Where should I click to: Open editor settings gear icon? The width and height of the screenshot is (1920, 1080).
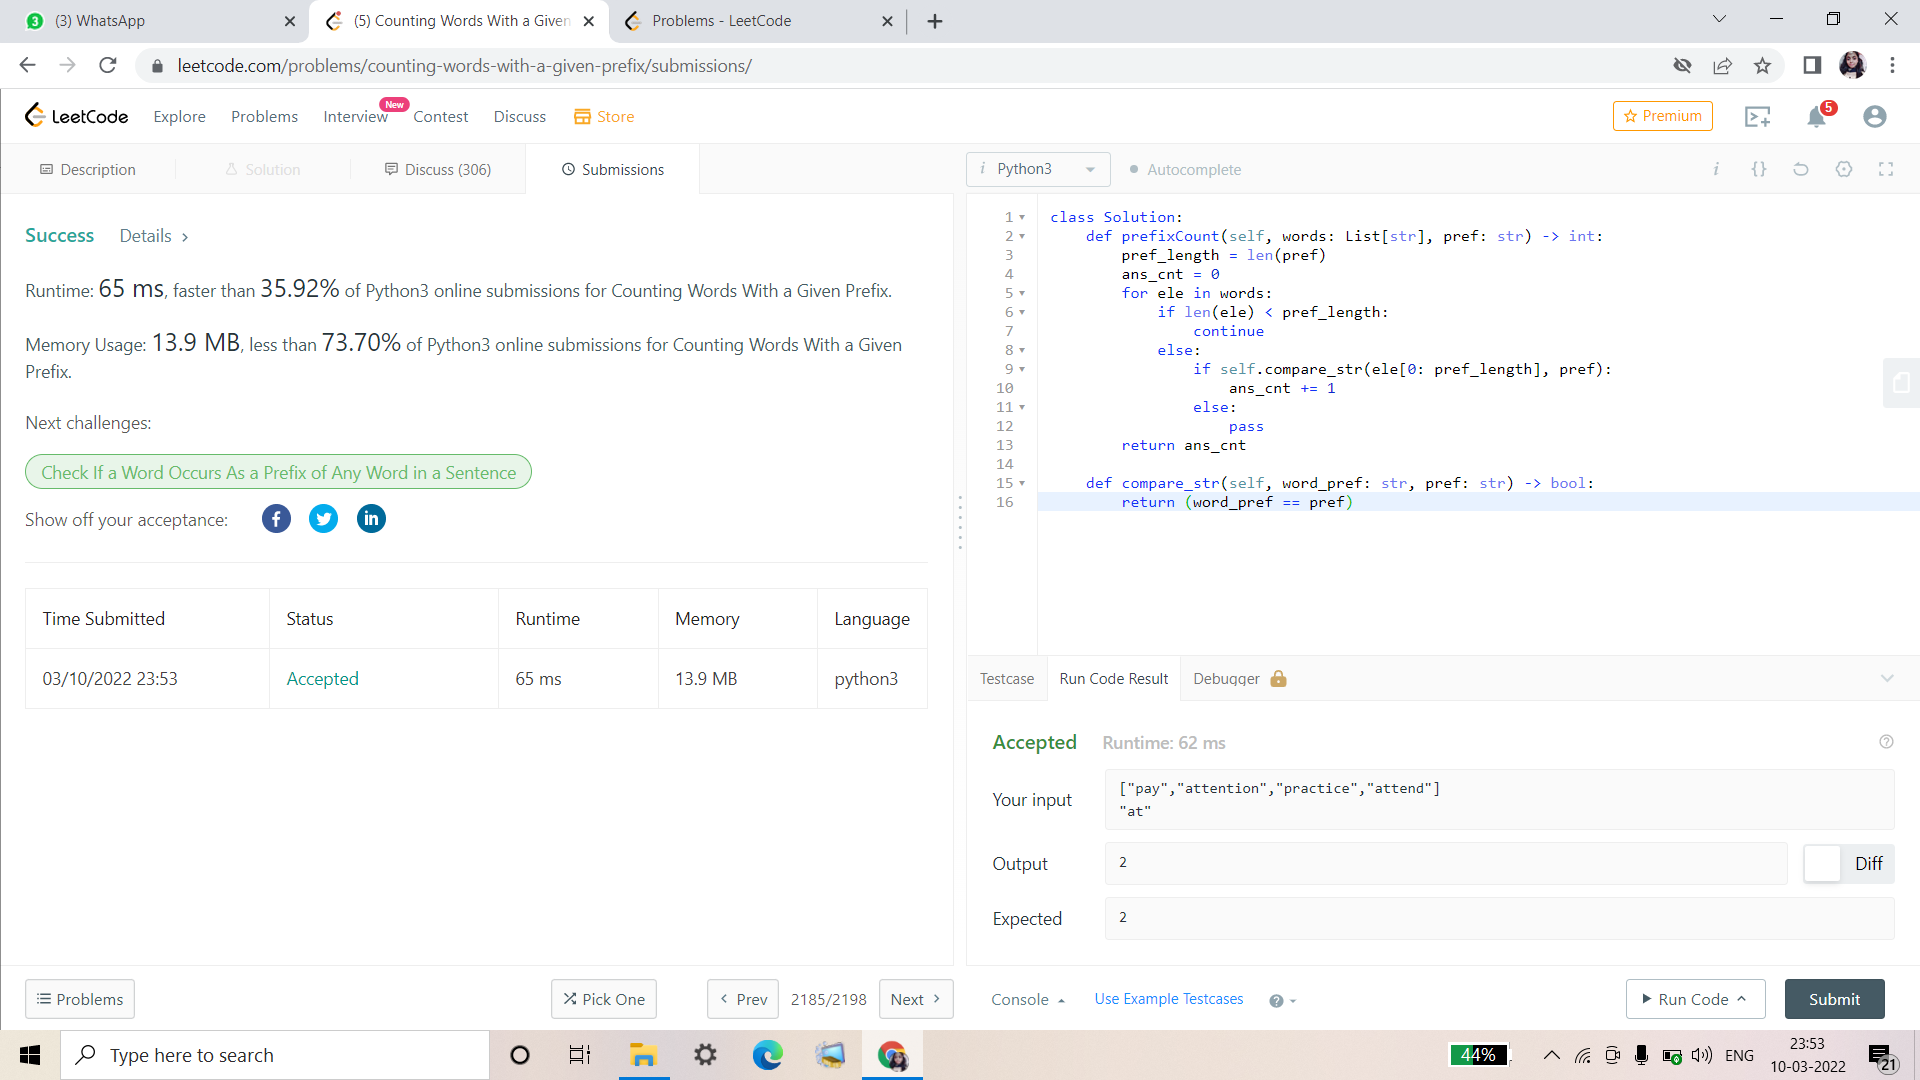point(1844,169)
